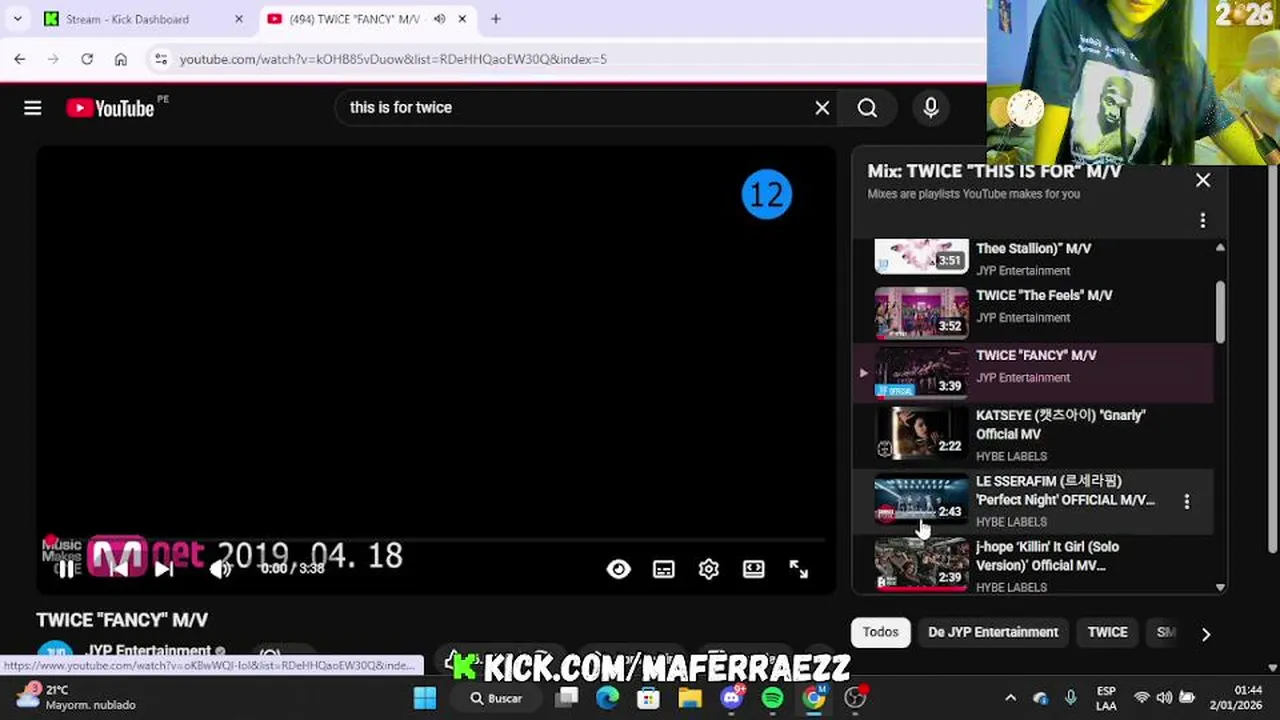Viewport: 1280px width, 720px height.
Task: Reload the current page
Action: [87, 59]
